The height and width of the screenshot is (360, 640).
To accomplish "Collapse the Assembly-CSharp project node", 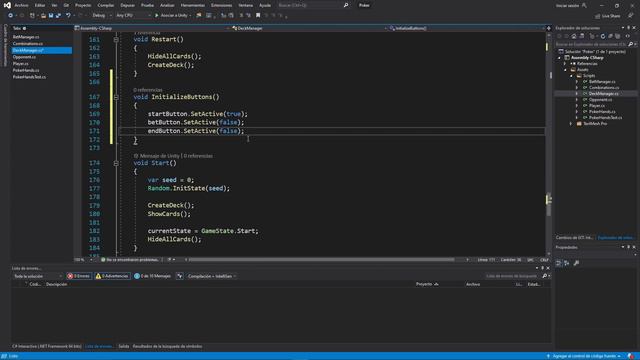I will [x=560, y=58].
